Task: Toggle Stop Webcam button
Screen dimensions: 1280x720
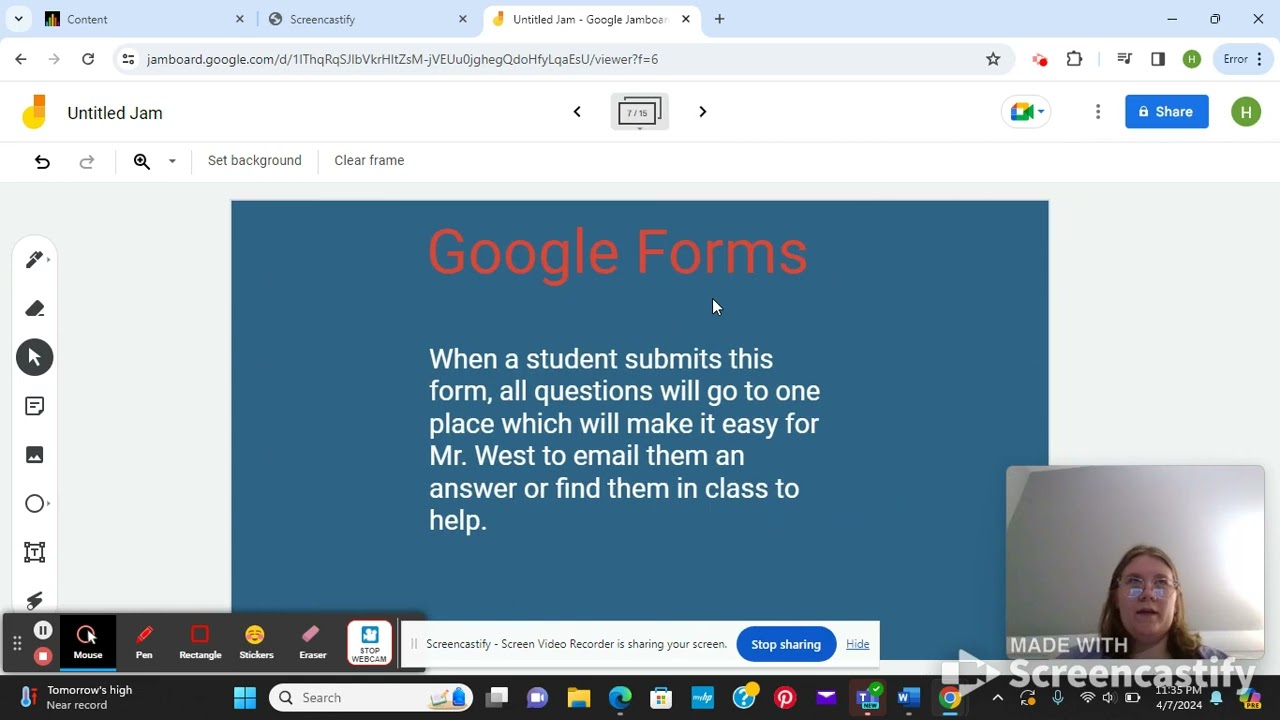Action: click(x=369, y=643)
